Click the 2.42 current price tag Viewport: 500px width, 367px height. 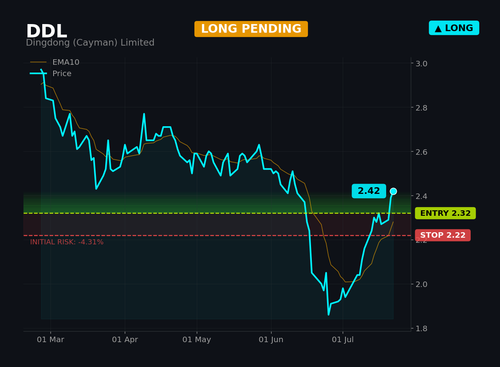click(x=369, y=191)
